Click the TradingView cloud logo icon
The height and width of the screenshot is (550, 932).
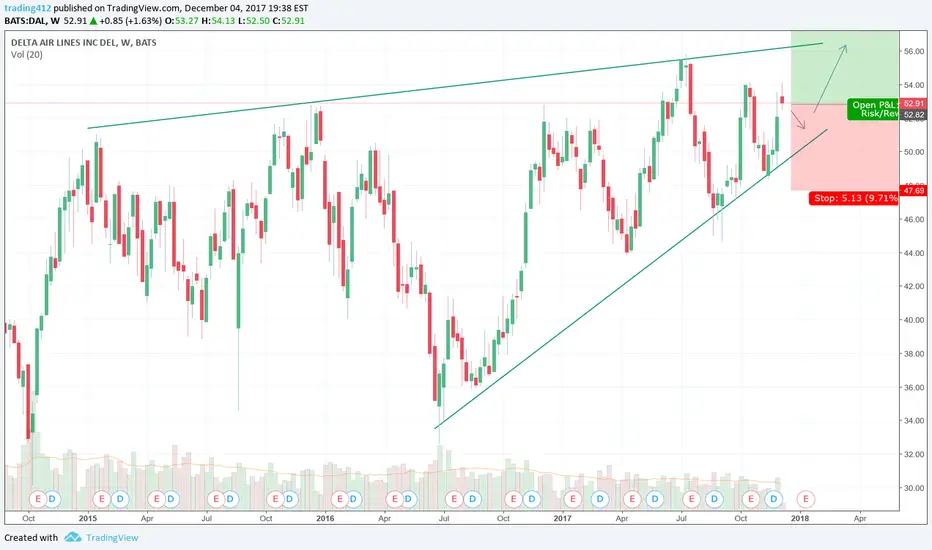click(x=73, y=537)
